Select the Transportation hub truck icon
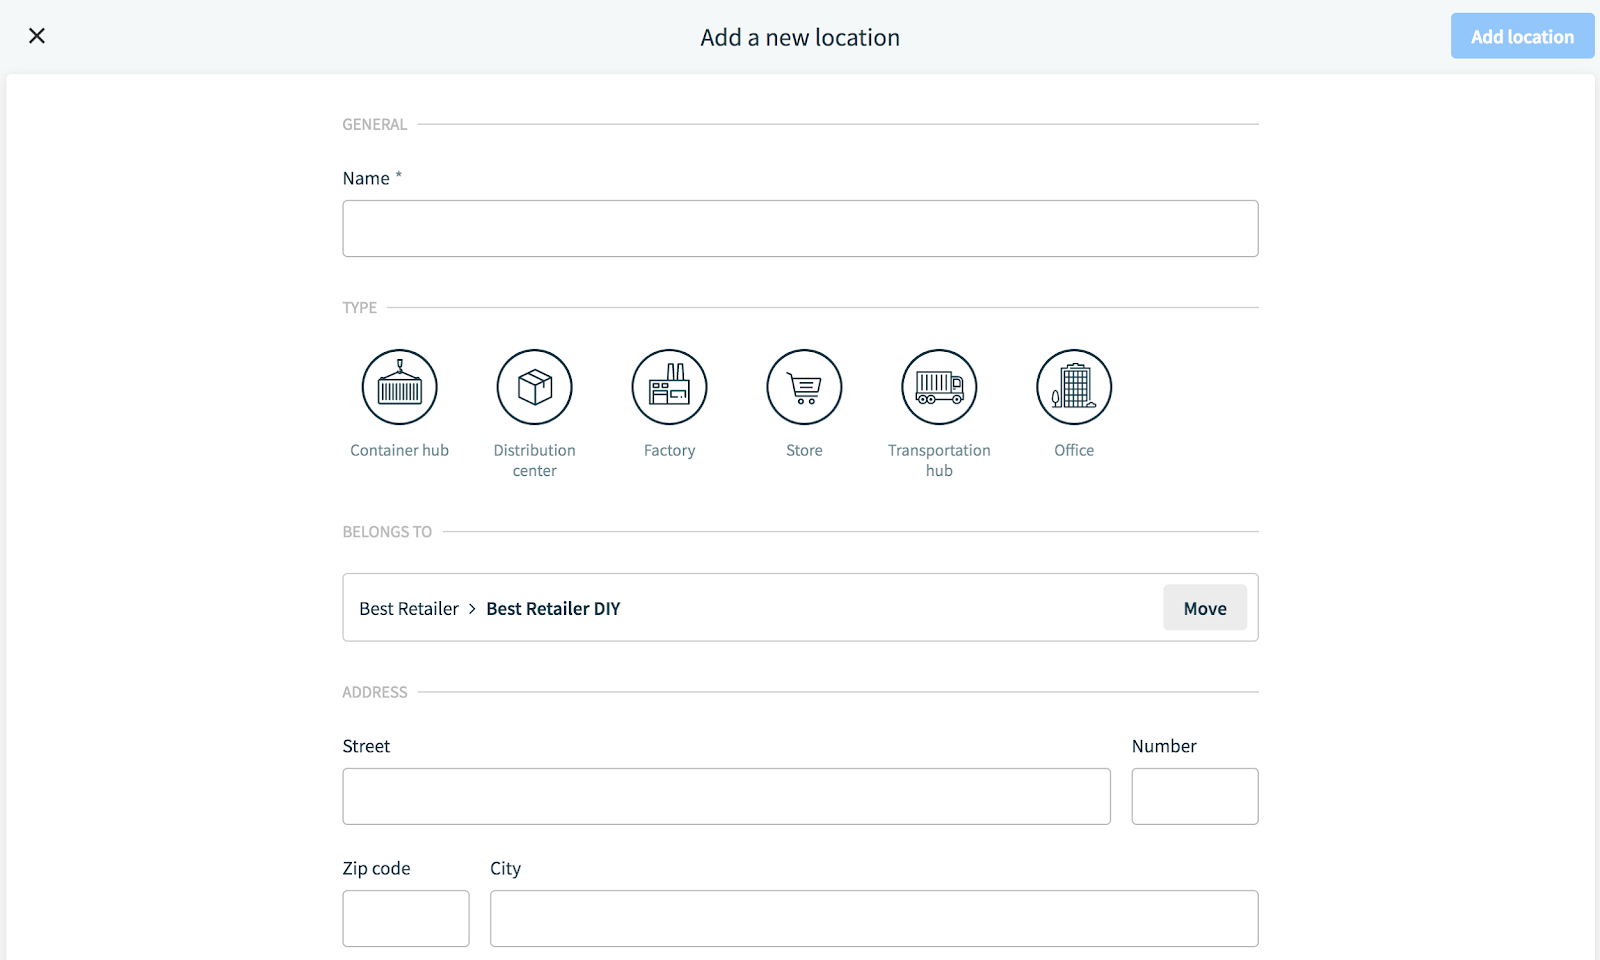Screen dimensions: 1600x960 coord(939,387)
